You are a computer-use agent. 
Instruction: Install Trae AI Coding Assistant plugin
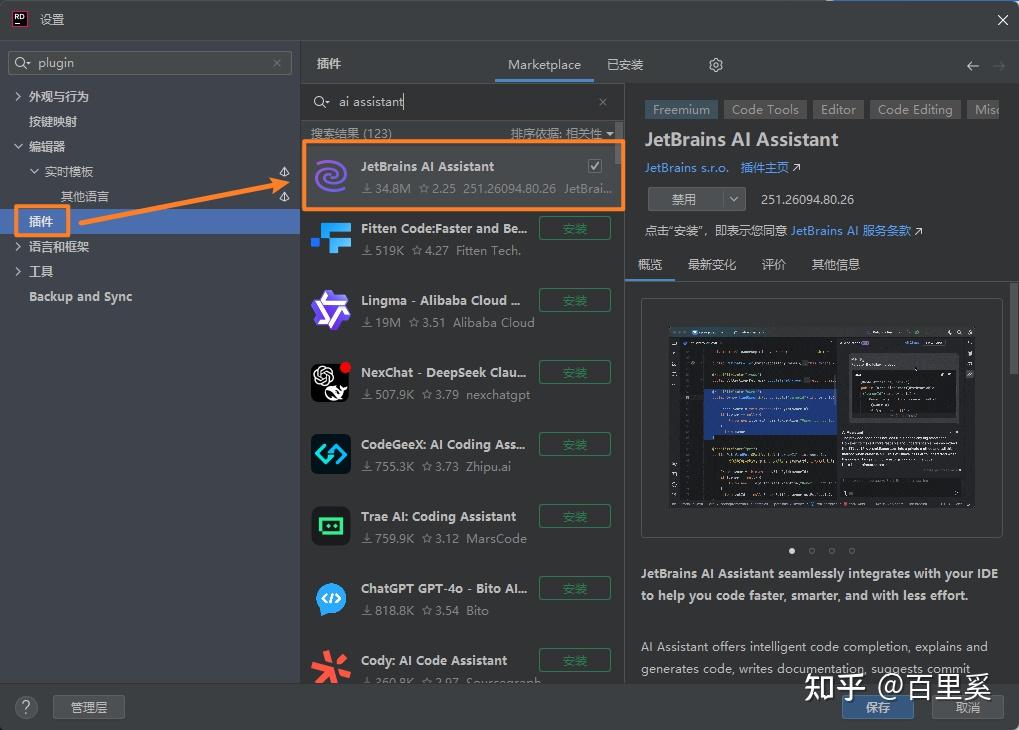[x=574, y=517]
